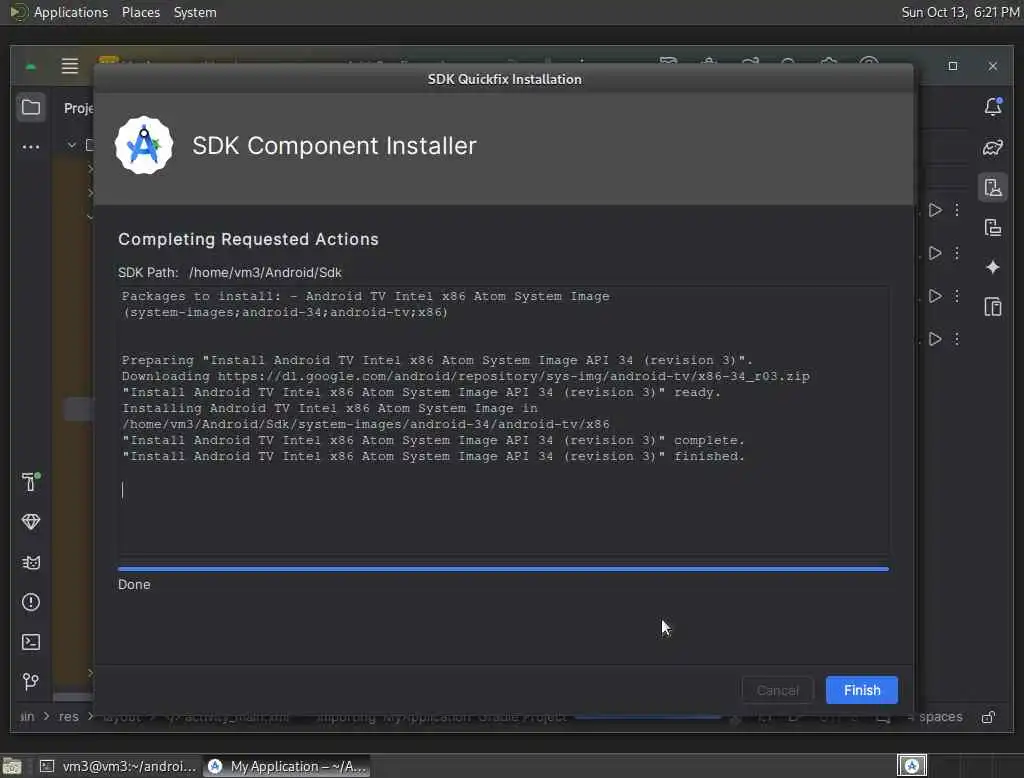Open the Gradle tool window
The width and height of the screenshot is (1024, 778).
[x=993, y=148]
